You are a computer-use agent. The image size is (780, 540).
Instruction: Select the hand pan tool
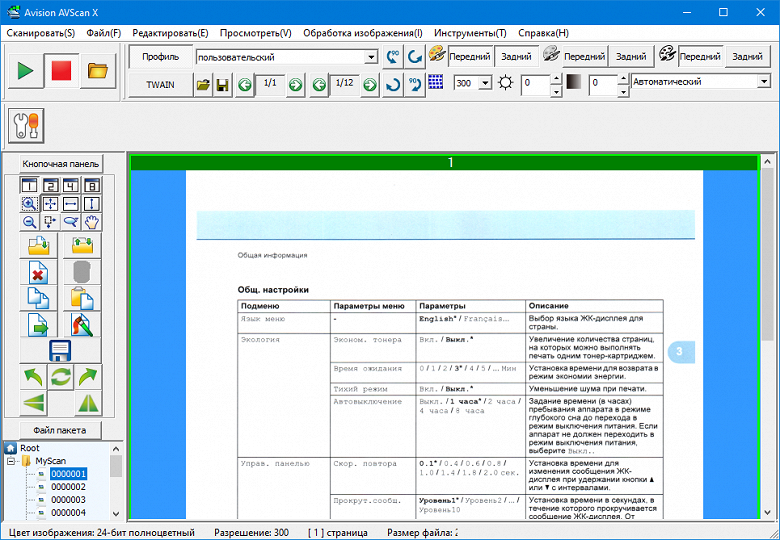91,221
